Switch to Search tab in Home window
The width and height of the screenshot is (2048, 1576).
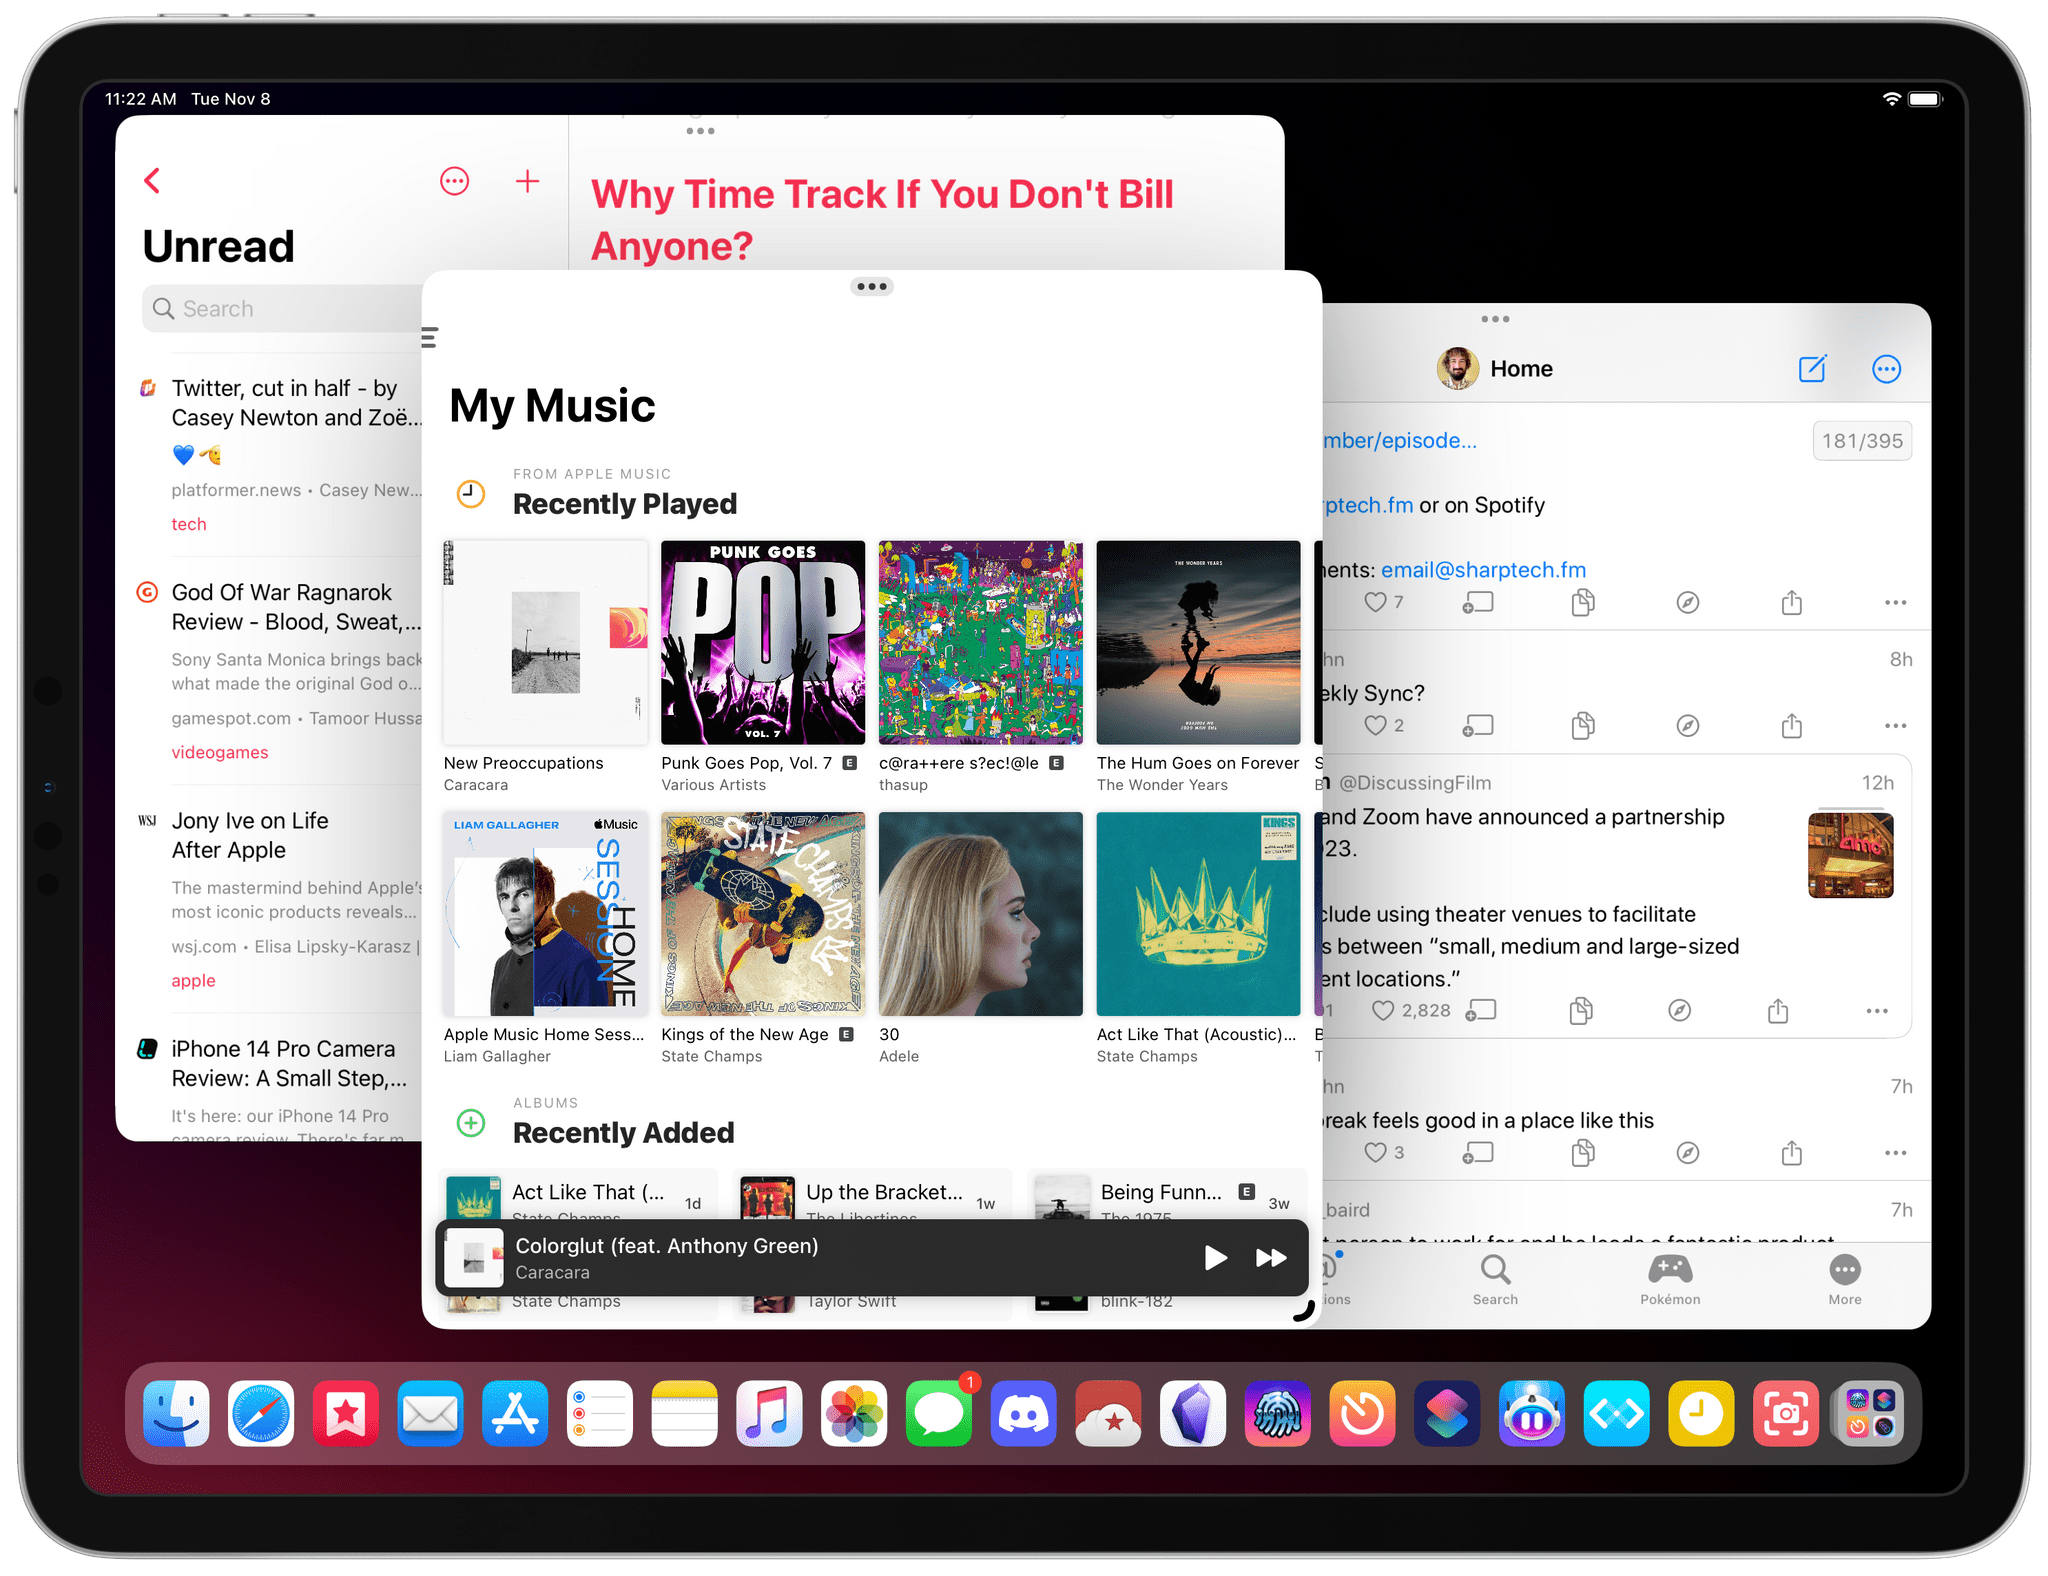tap(1495, 1280)
